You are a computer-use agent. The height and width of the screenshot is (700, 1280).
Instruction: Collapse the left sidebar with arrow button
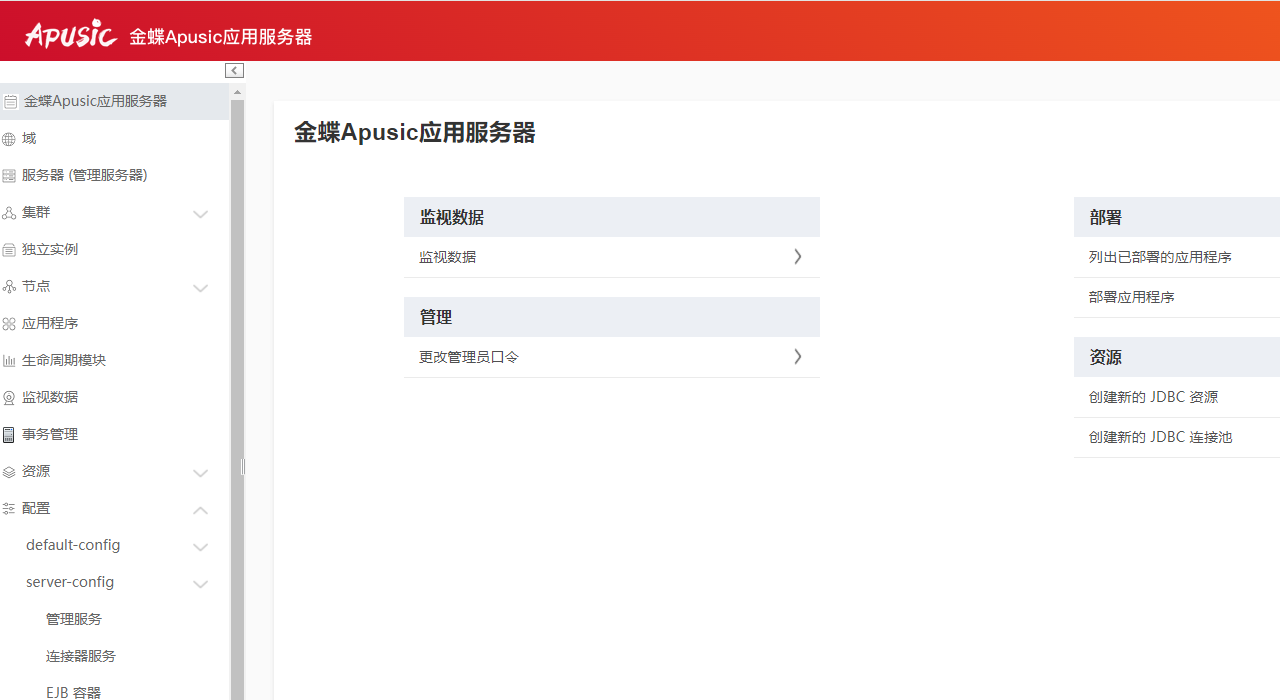[x=234, y=70]
